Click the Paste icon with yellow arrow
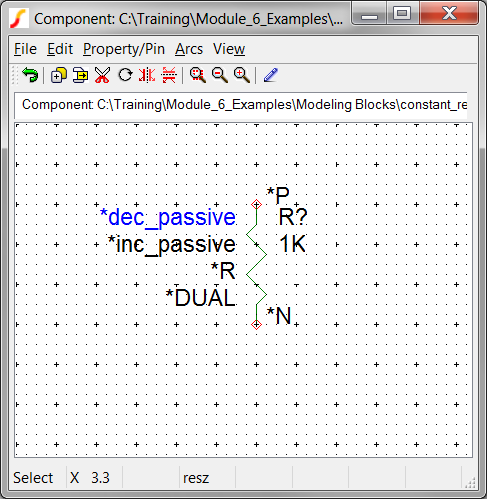Viewport: 487px width, 499px height. (x=80, y=75)
